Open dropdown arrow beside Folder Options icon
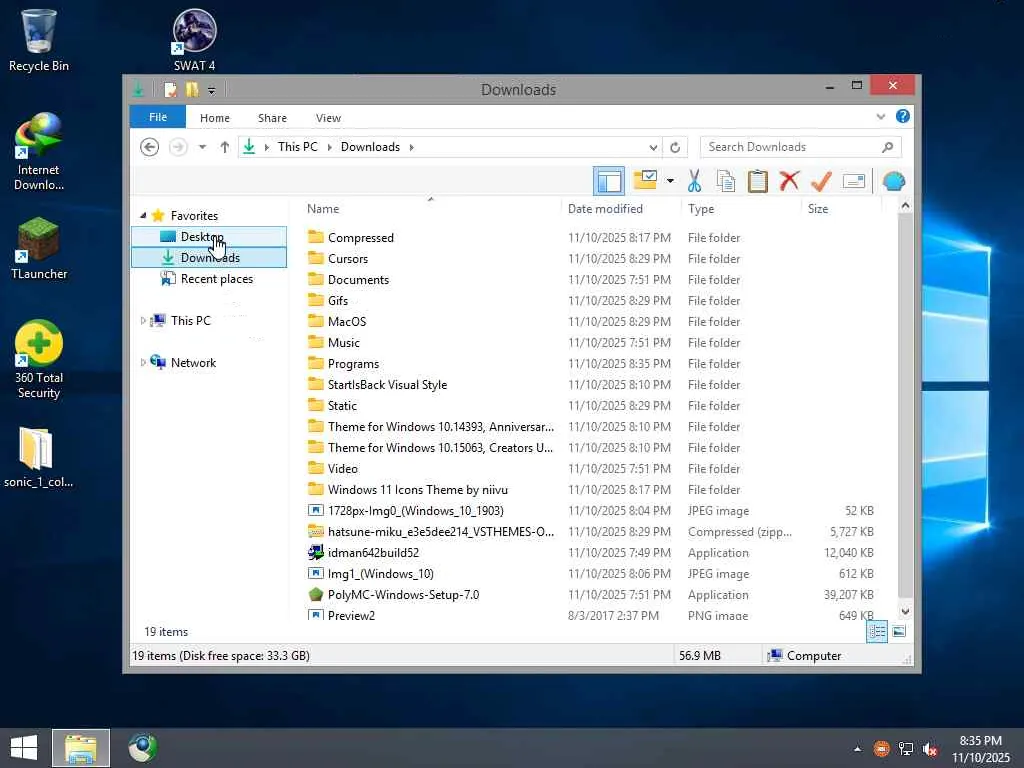 (x=670, y=181)
